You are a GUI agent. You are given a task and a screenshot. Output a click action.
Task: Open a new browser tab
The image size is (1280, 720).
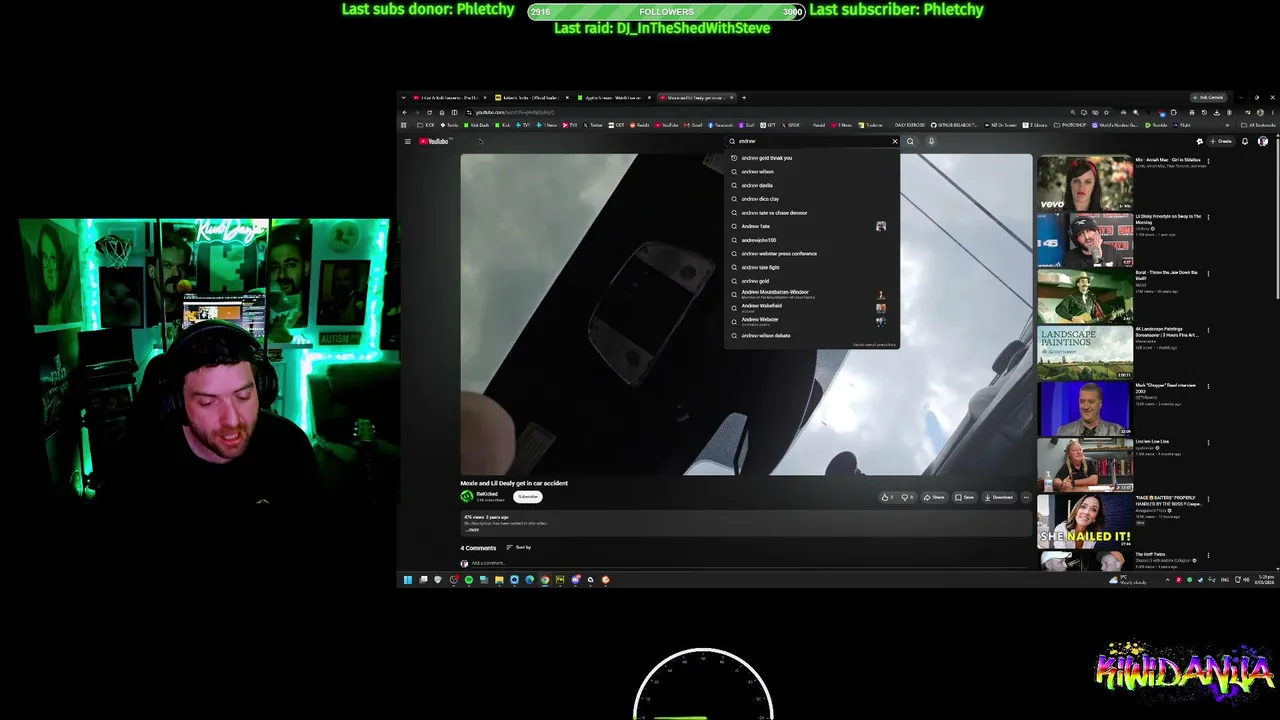(744, 98)
